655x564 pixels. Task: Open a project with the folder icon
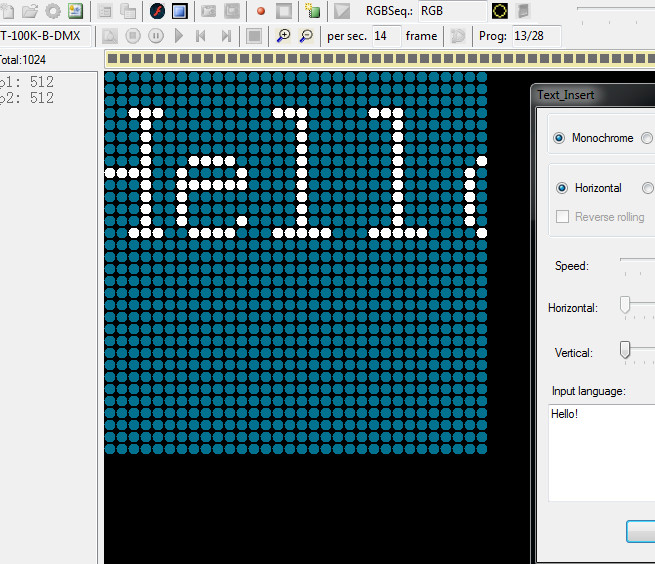coord(30,11)
